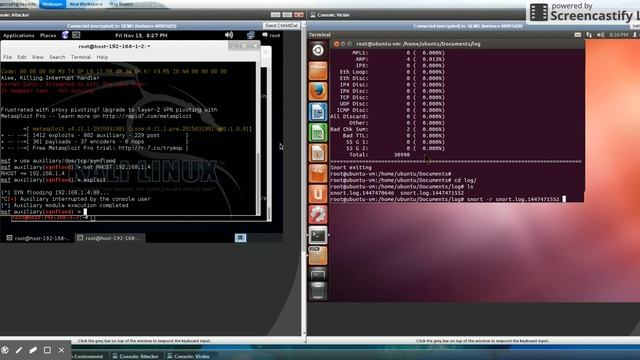Click Ubuntu clock indicator
640x360 pixels.
tap(619, 35)
